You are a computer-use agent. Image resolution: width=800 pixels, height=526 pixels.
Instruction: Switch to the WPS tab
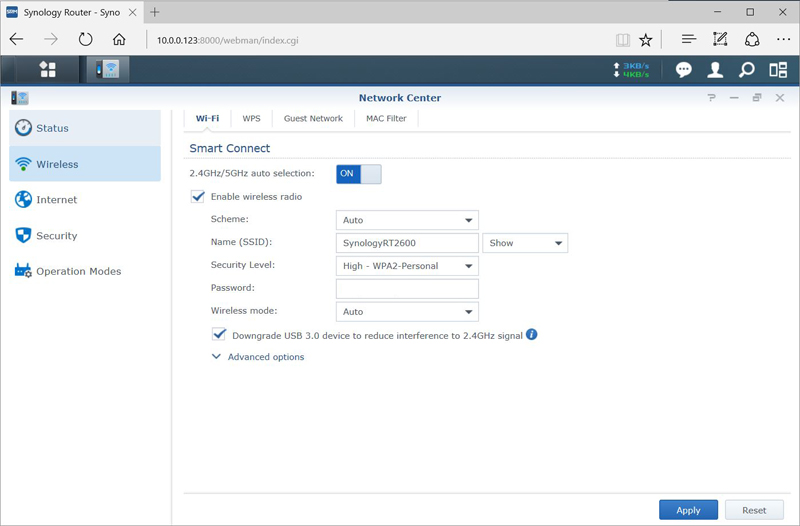[251, 118]
